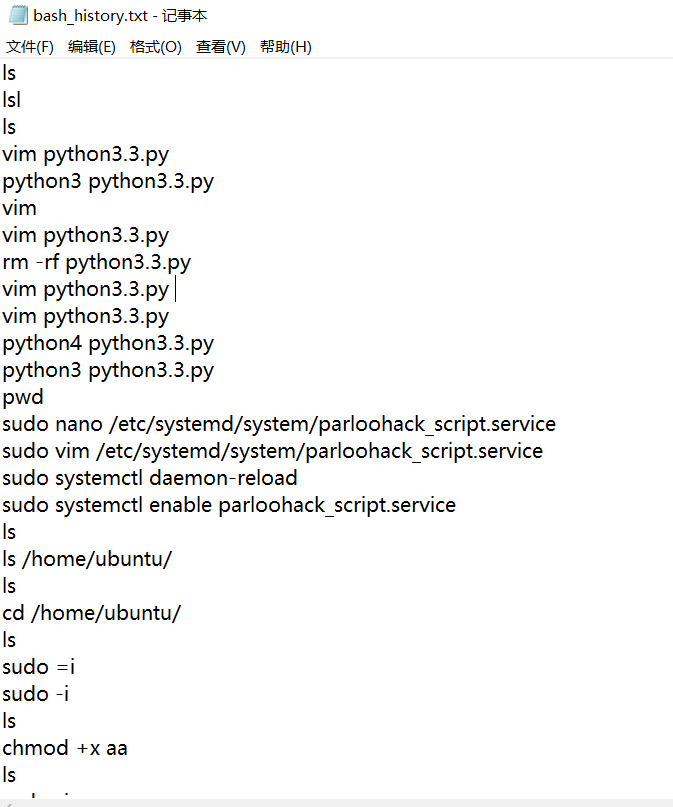Click the 'pwd' command line
The width and height of the screenshot is (673, 807).
(x=23, y=397)
